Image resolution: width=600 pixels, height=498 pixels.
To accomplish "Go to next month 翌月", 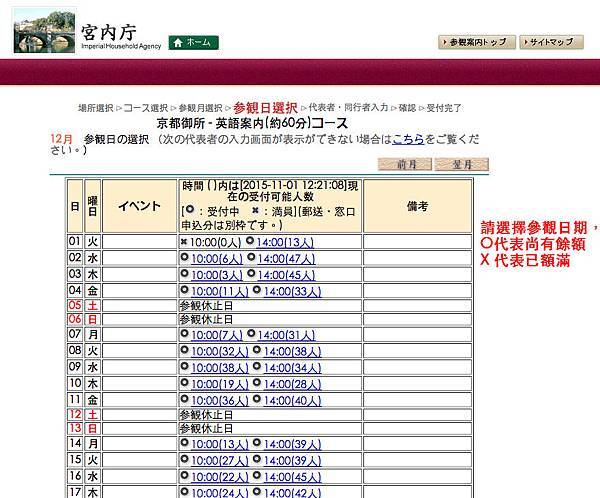I will click(x=462, y=165).
